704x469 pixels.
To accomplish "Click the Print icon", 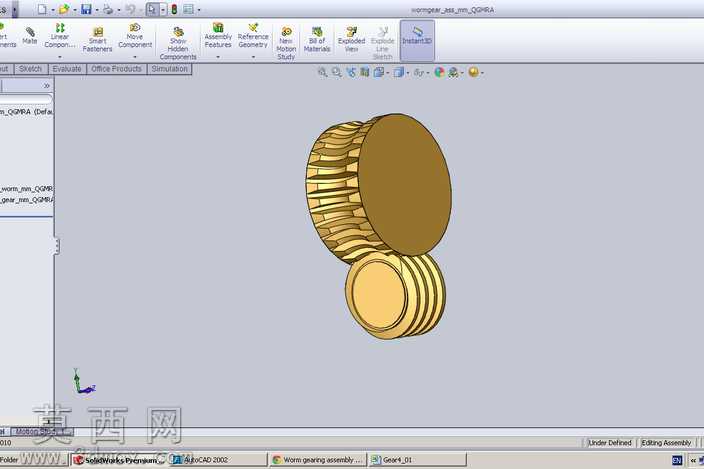I will tap(108, 9).
